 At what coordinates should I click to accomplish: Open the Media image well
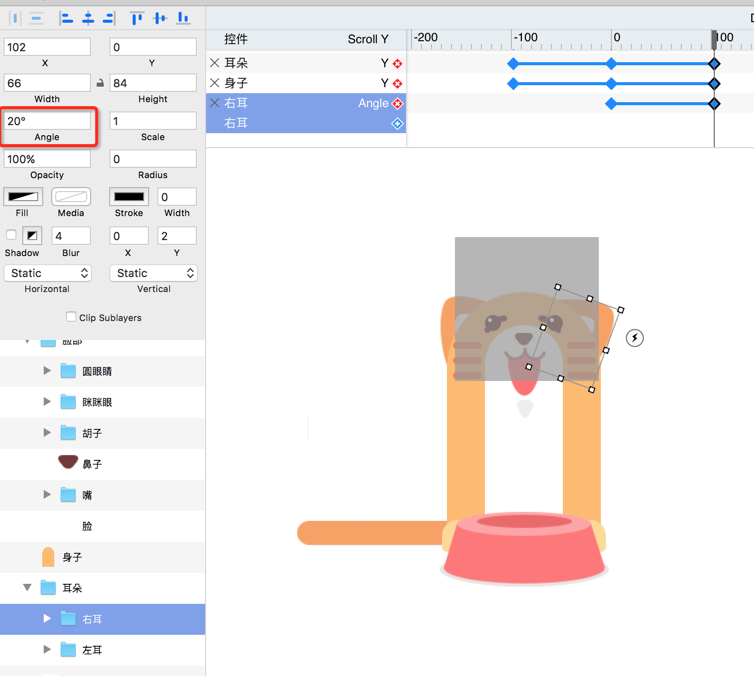point(71,197)
